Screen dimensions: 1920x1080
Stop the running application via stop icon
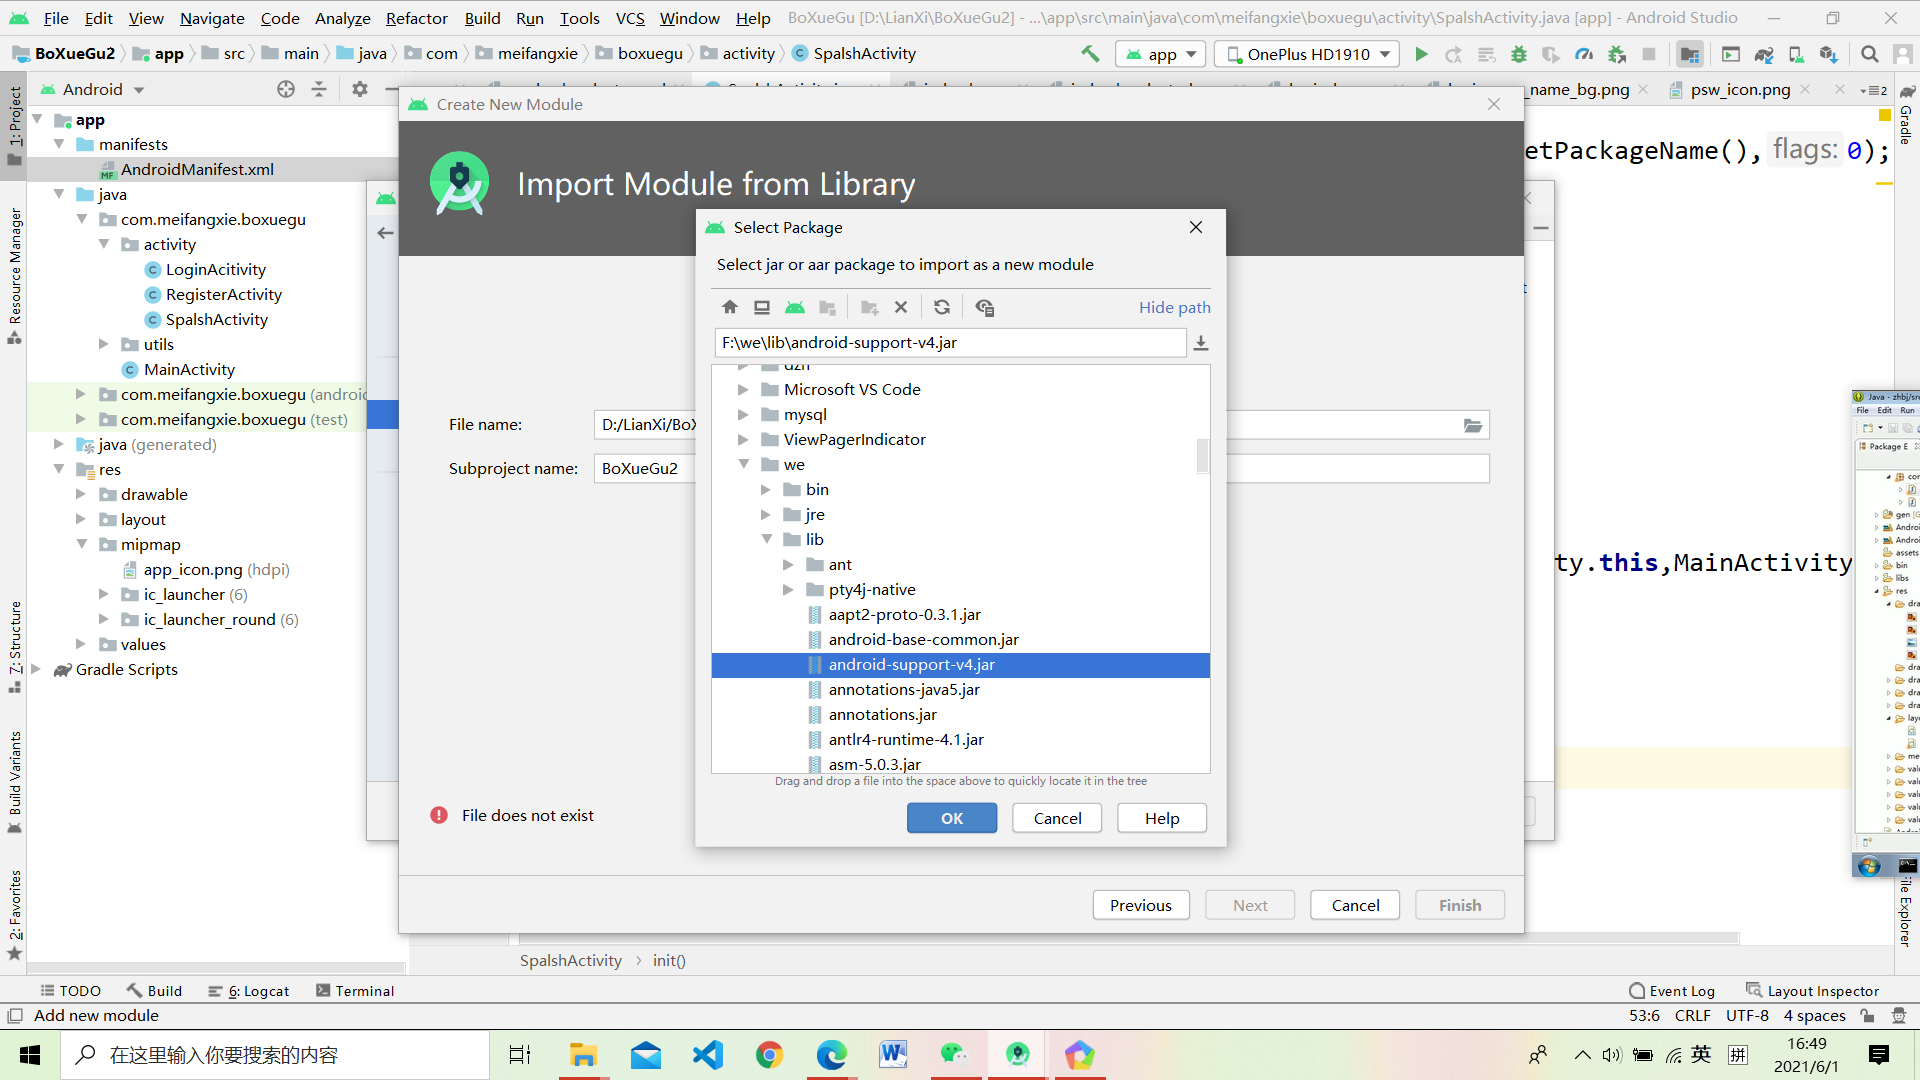coord(1649,54)
